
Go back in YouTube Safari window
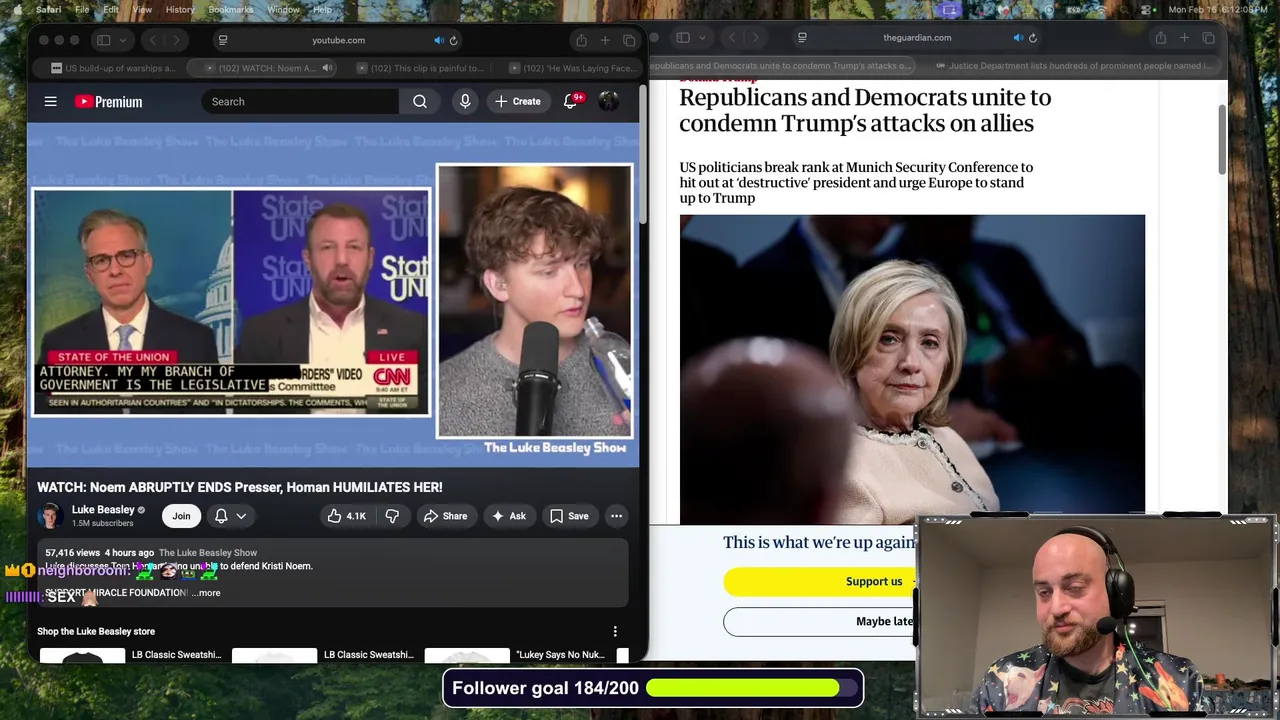pos(152,40)
